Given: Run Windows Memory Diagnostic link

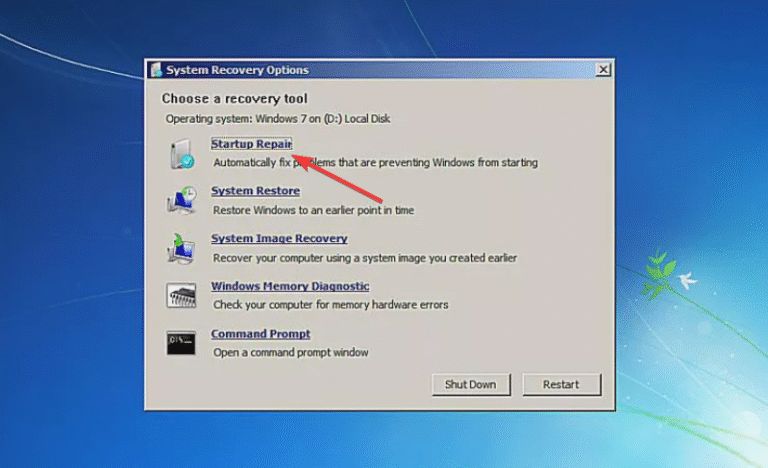Looking at the screenshot, I should [290, 286].
